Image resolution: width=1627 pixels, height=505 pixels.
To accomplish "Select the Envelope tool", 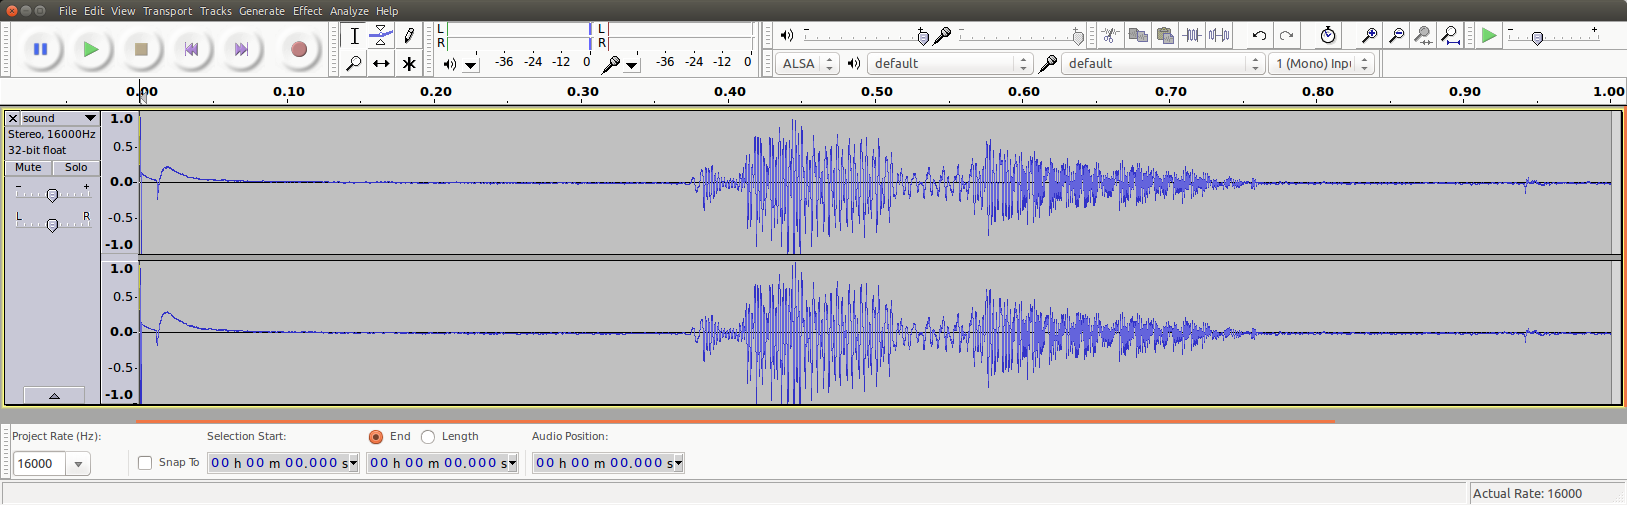I will tap(381, 36).
